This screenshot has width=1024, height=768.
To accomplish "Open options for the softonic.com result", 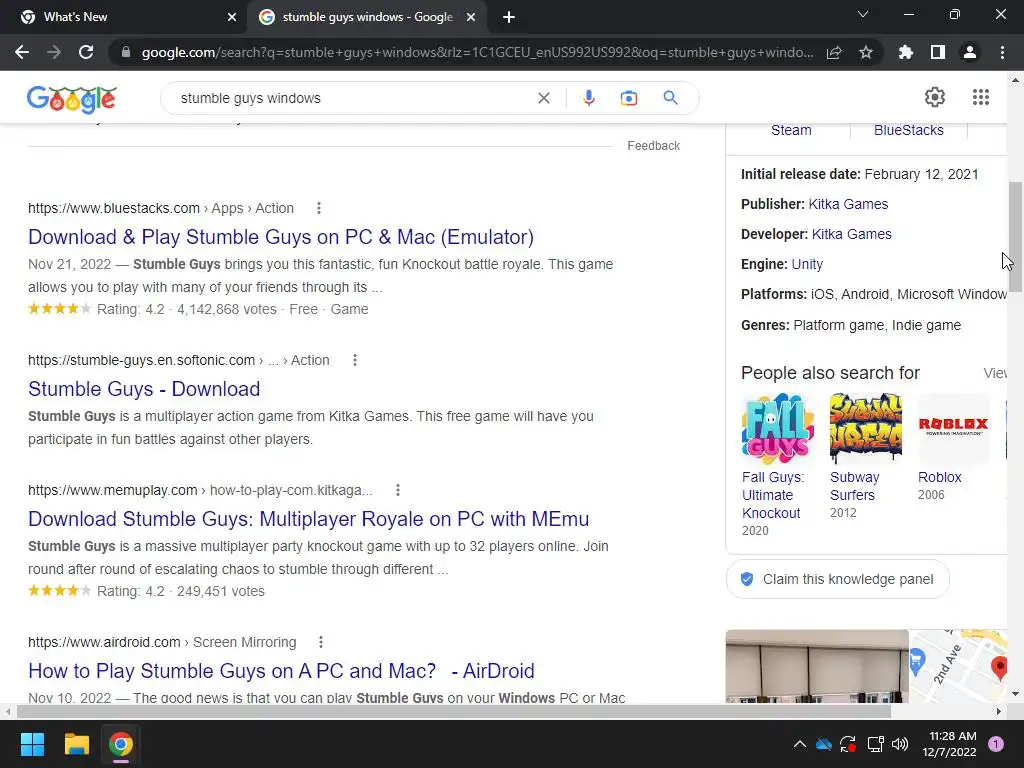I will point(355,360).
